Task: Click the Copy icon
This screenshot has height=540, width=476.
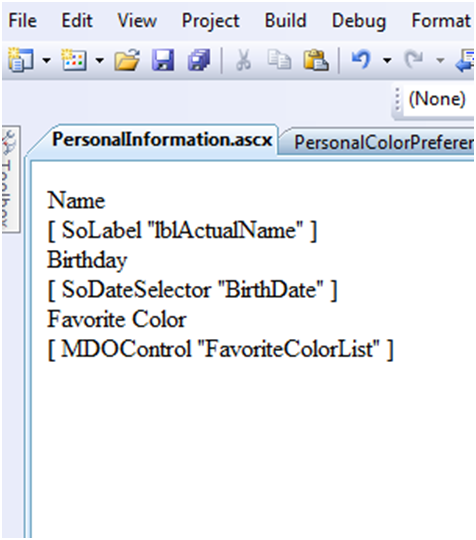Action: pos(279,60)
